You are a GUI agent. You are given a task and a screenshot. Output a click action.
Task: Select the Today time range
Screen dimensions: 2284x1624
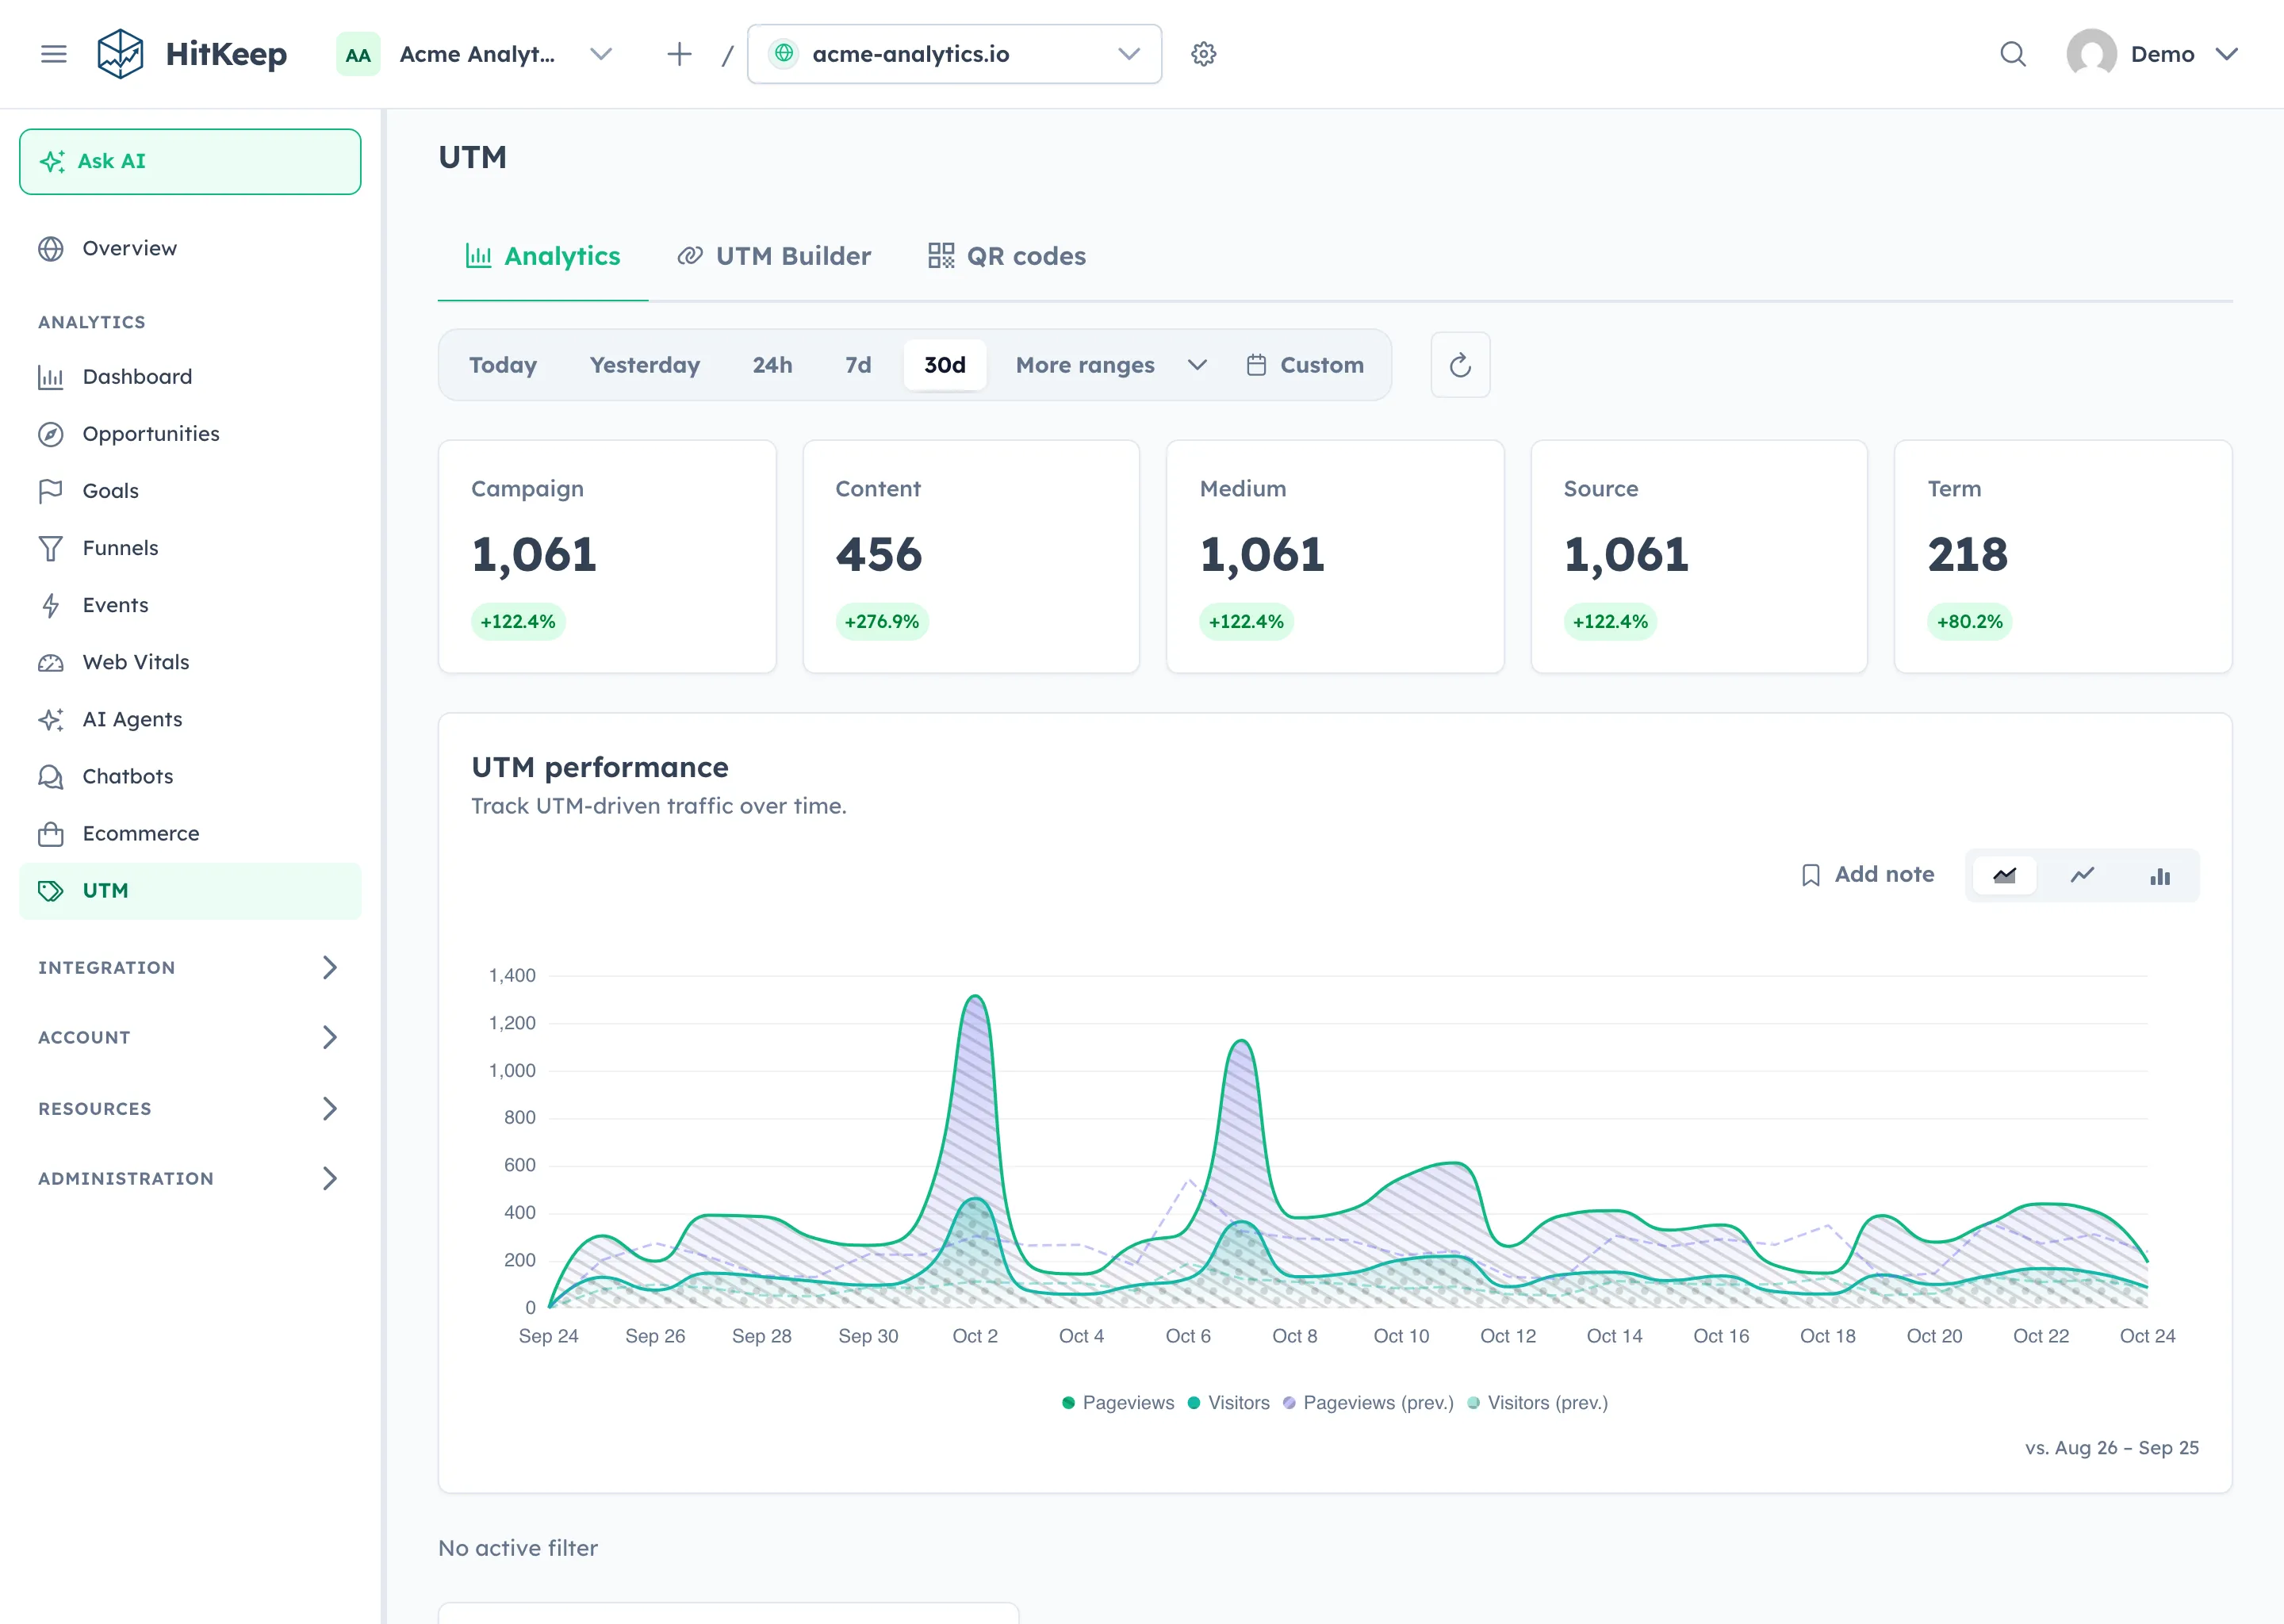pos(503,365)
